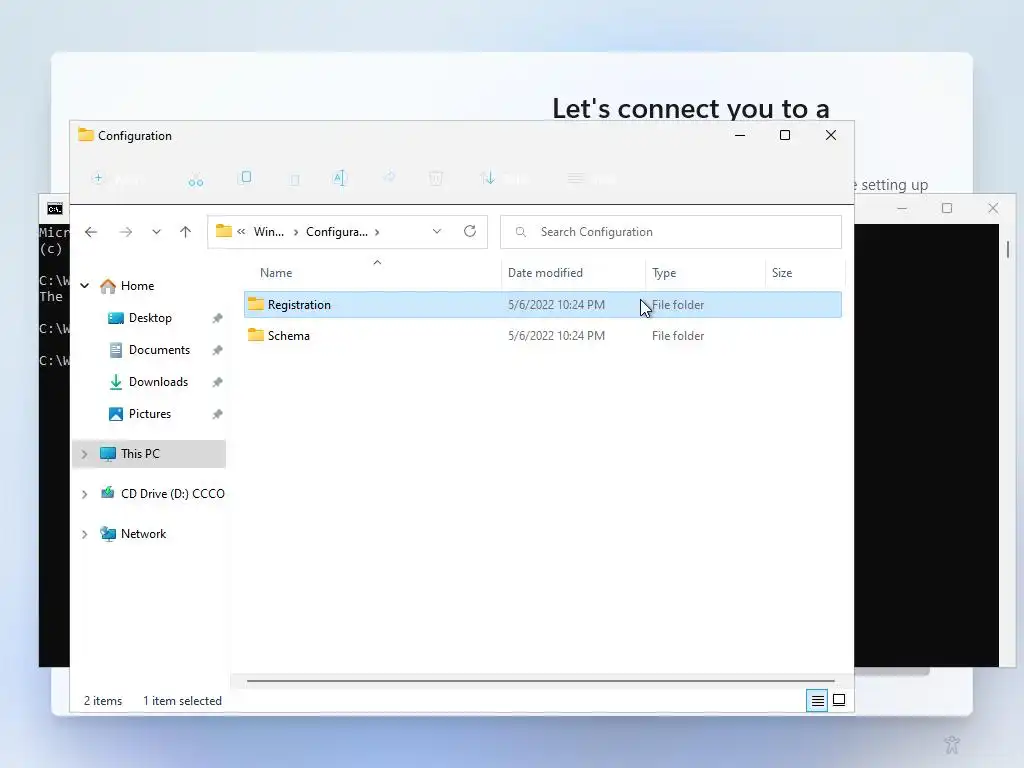Open Pictures in navigation pane
1024x768 pixels.
[150, 414]
